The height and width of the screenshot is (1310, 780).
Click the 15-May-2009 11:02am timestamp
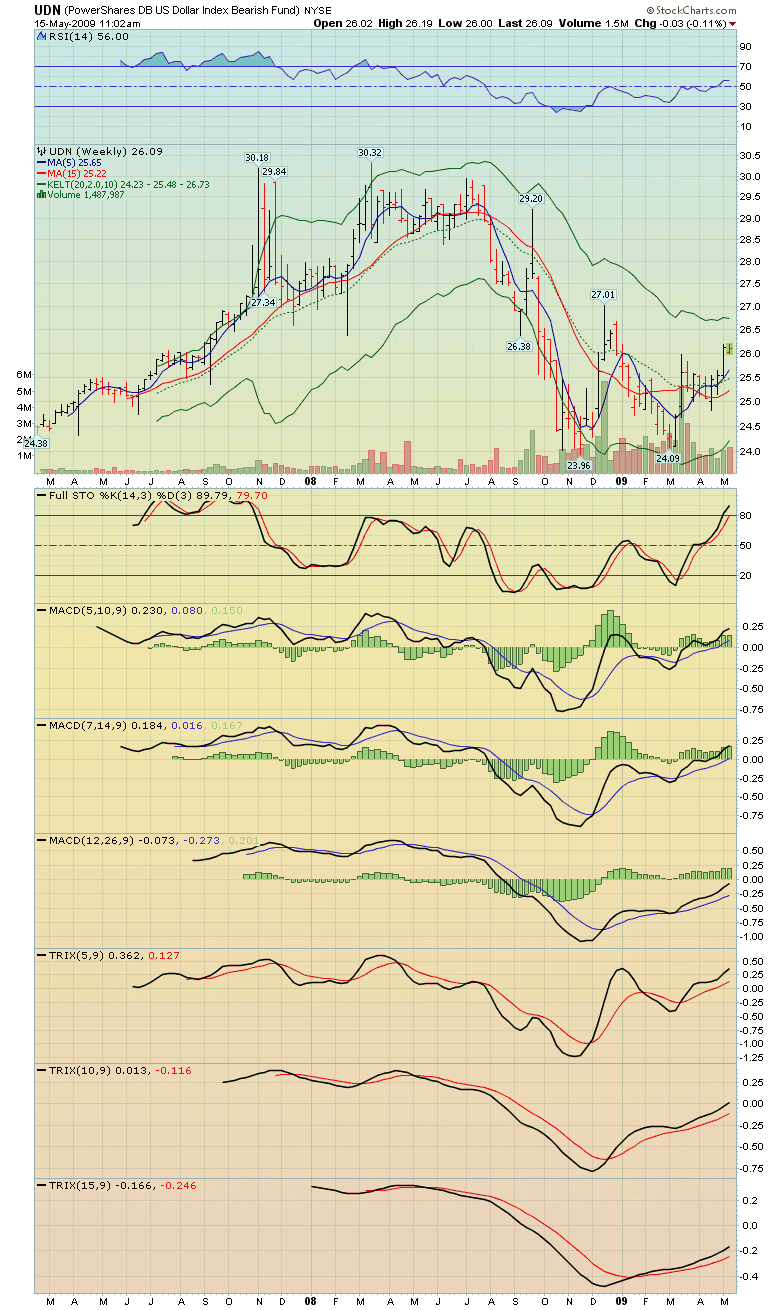point(88,22)
